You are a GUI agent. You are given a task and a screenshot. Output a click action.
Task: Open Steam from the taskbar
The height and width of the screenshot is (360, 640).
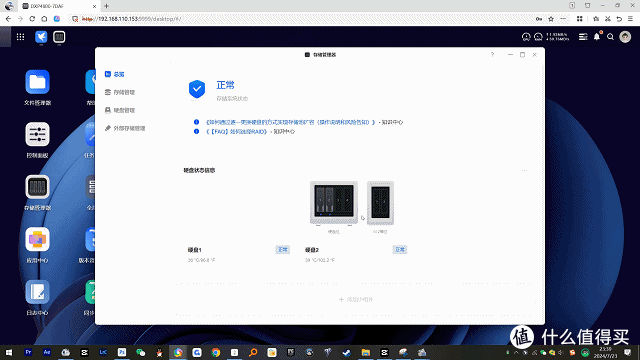coord(347,352)
